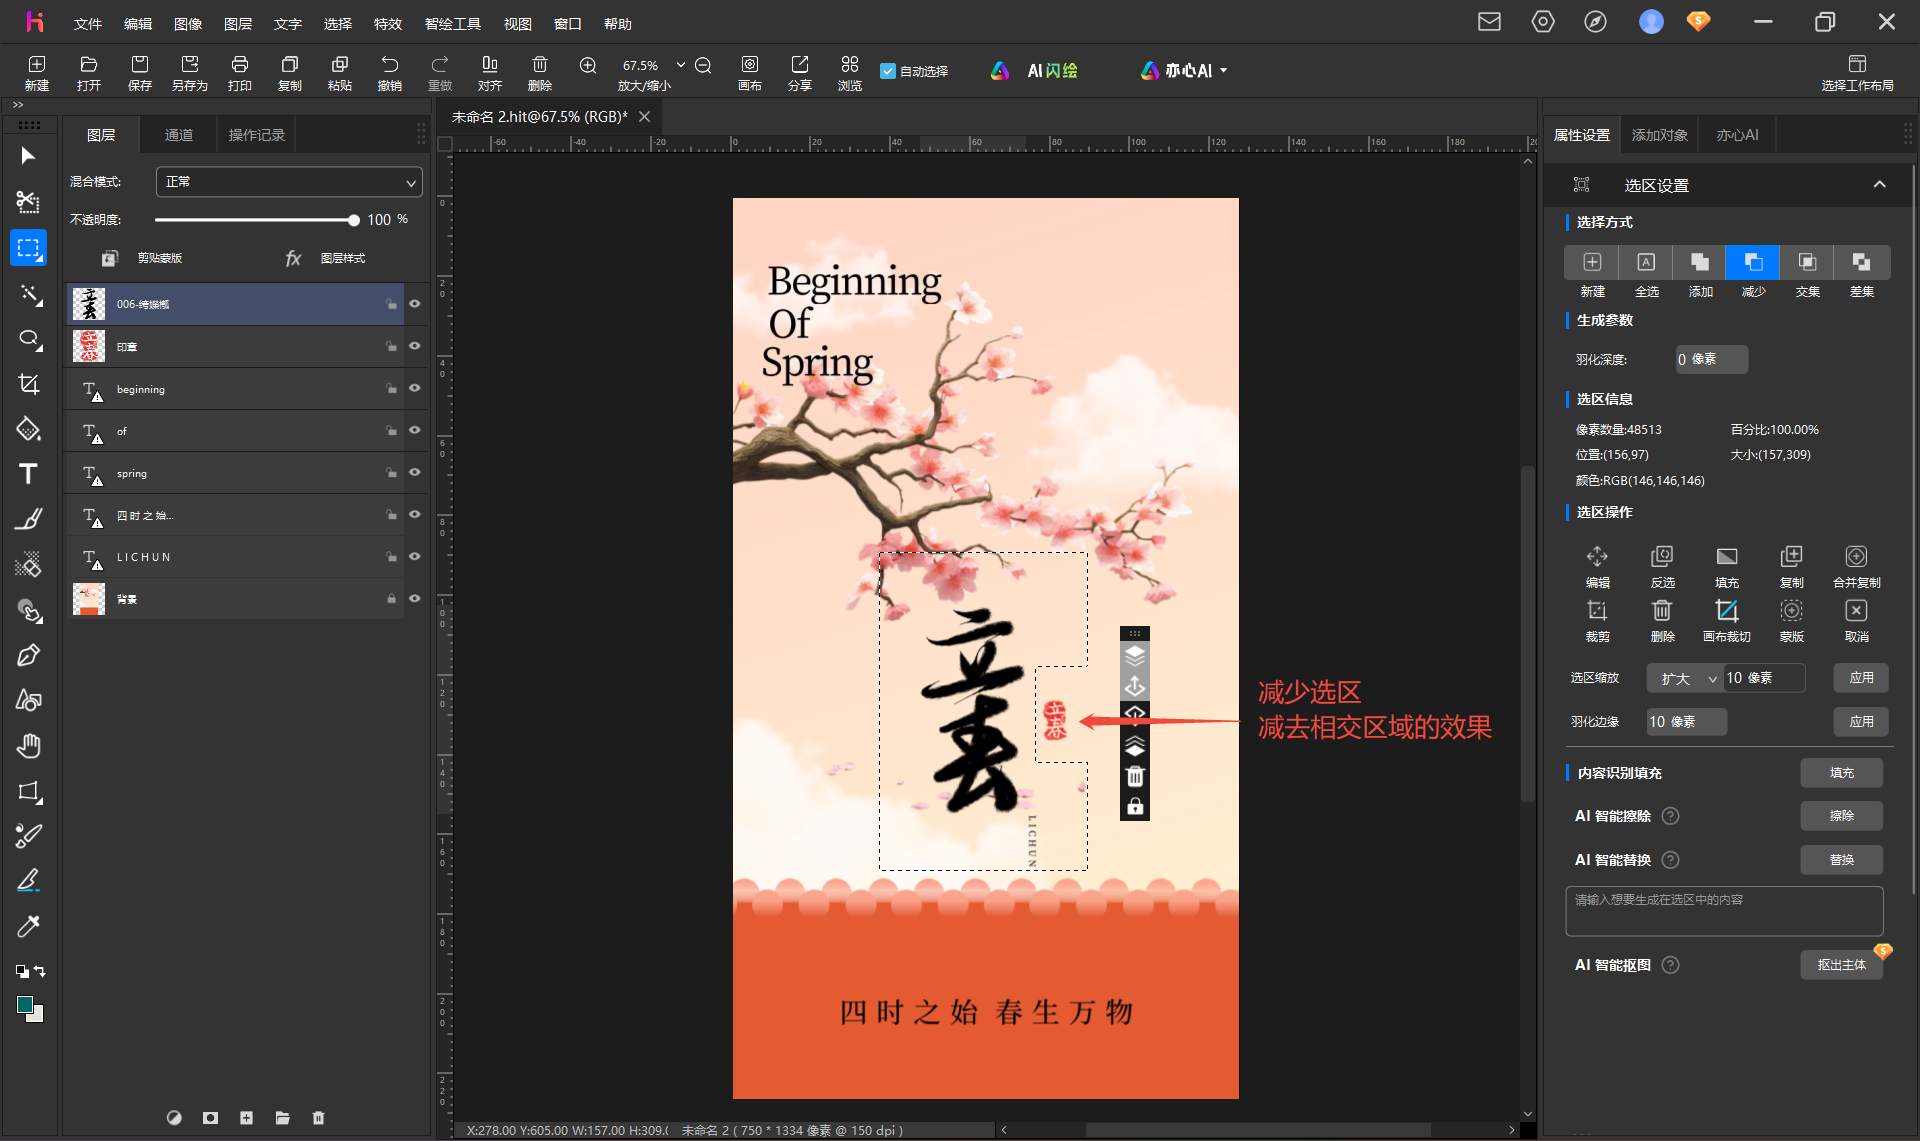Hide the background (背景) layer
This screenshot has height=1141, width=1920.
coord(414,598)
